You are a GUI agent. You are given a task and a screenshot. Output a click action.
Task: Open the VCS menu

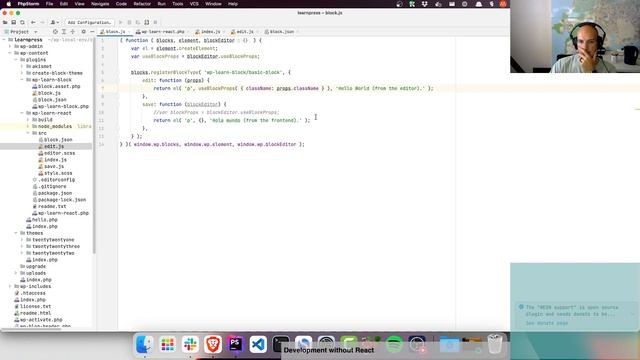click(194, 4)
